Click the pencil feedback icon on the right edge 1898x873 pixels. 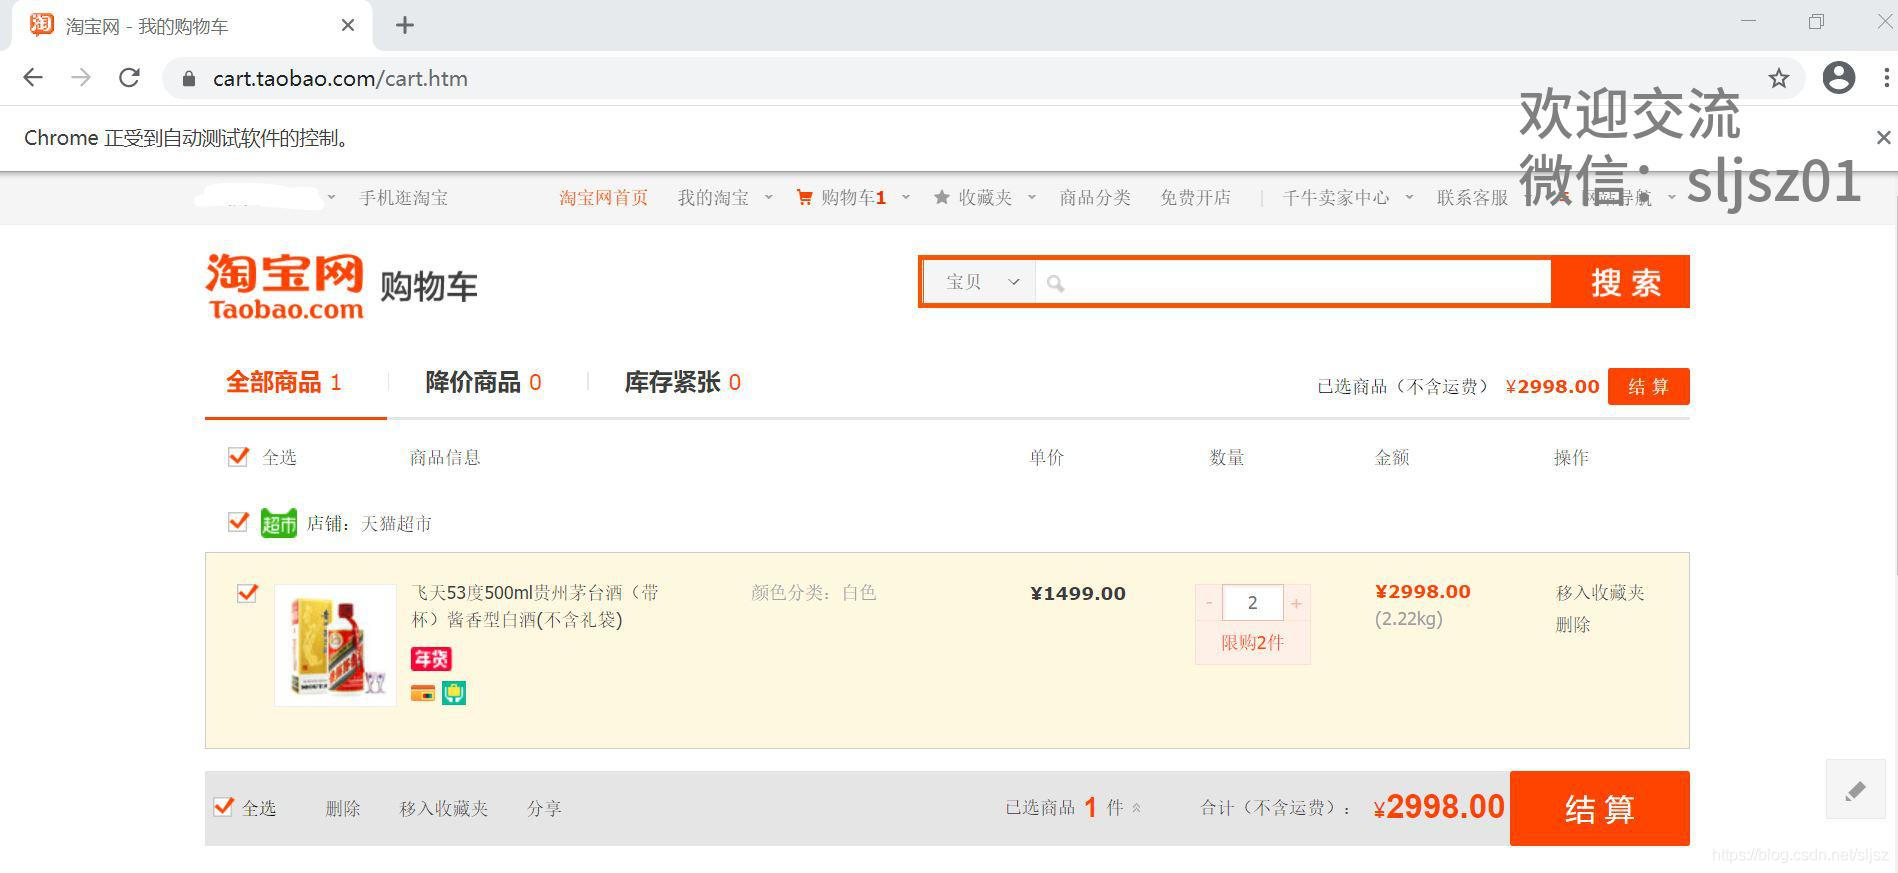[x=1855, y=791]
